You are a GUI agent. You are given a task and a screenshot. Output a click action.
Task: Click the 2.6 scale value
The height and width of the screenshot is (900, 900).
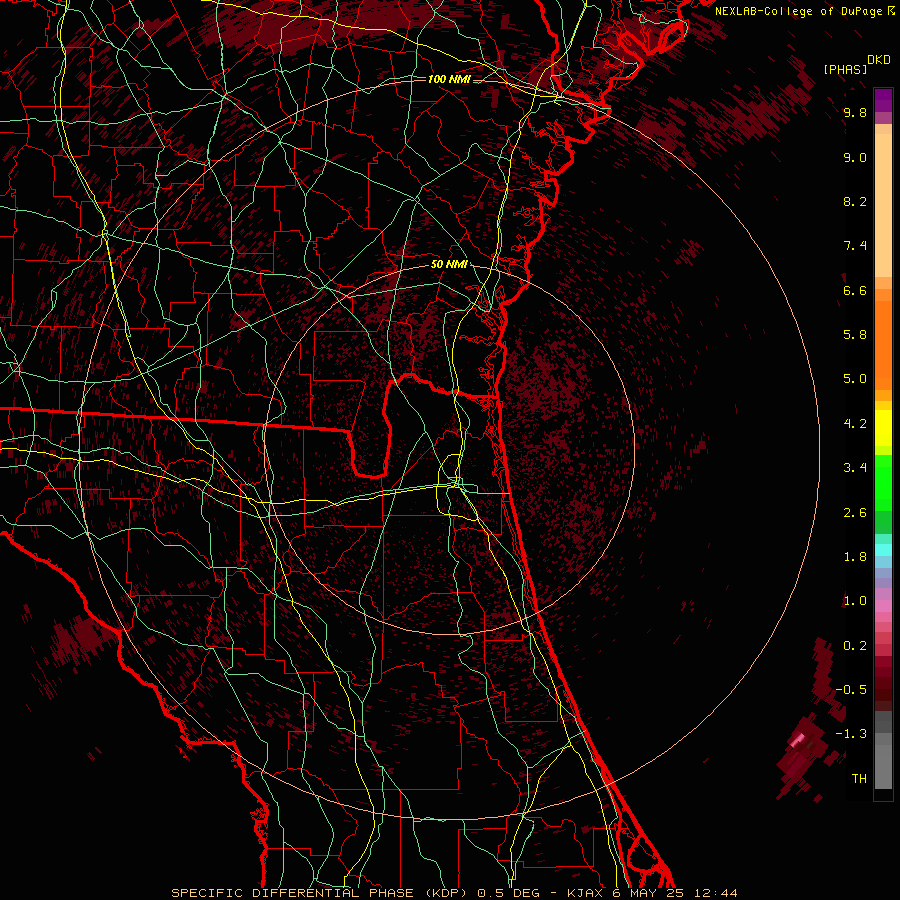(x=855, y=513)
